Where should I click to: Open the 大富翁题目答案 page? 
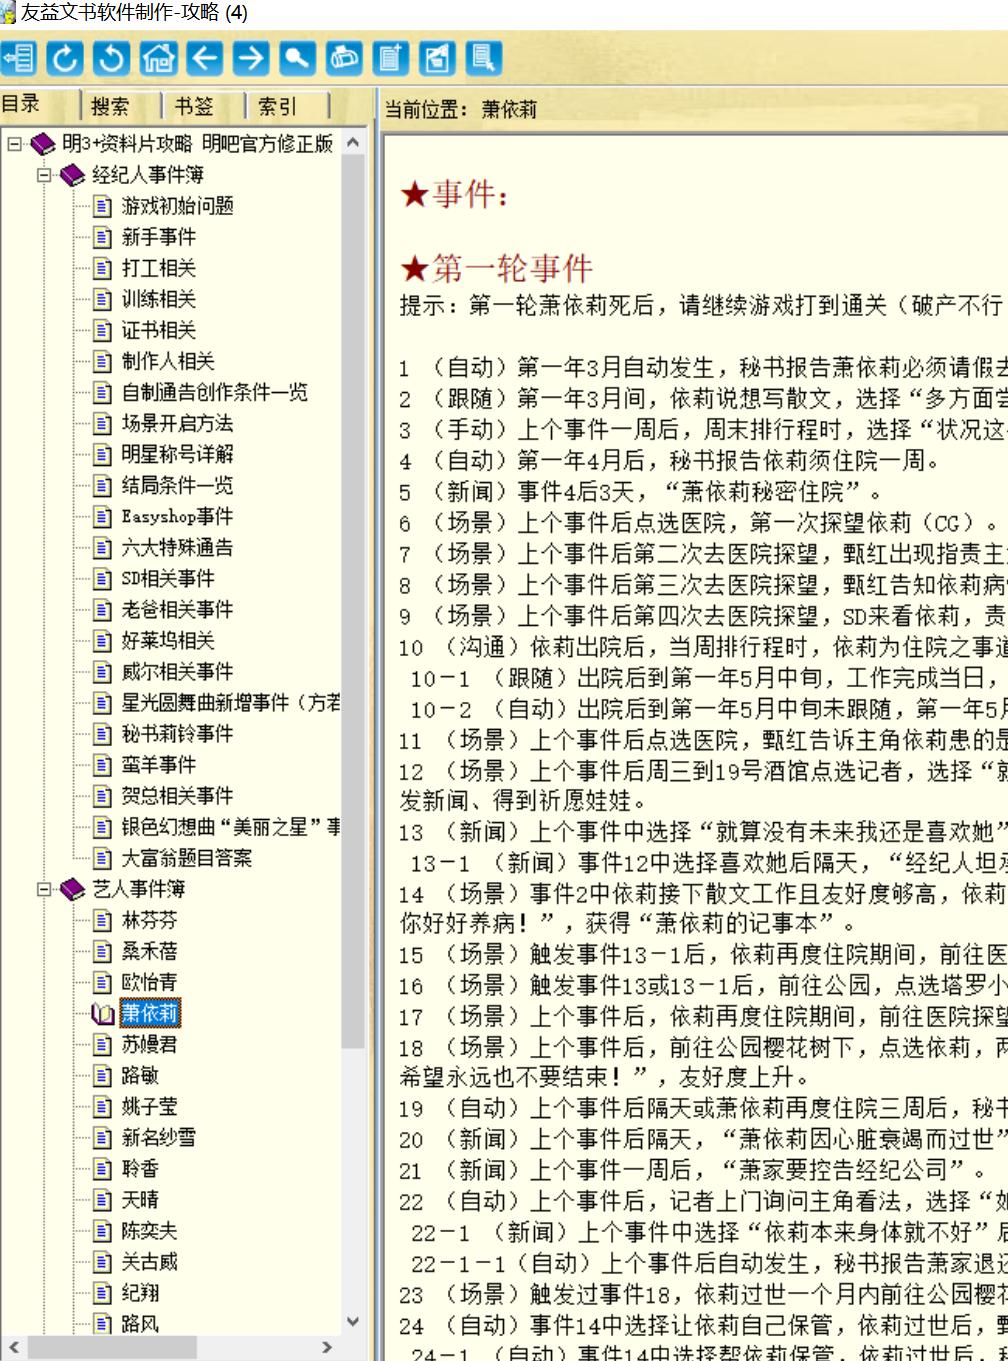coord(187,858)
